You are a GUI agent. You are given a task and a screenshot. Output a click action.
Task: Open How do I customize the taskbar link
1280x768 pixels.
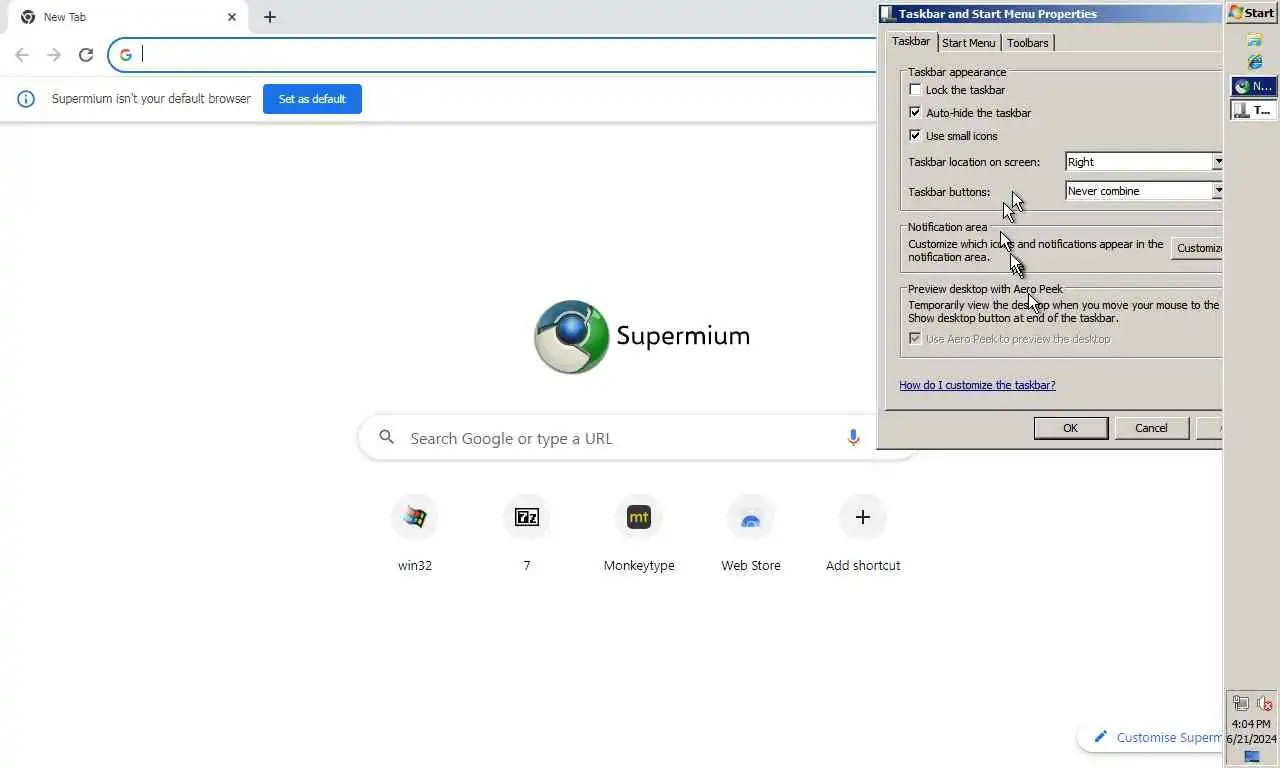point(977,385)
